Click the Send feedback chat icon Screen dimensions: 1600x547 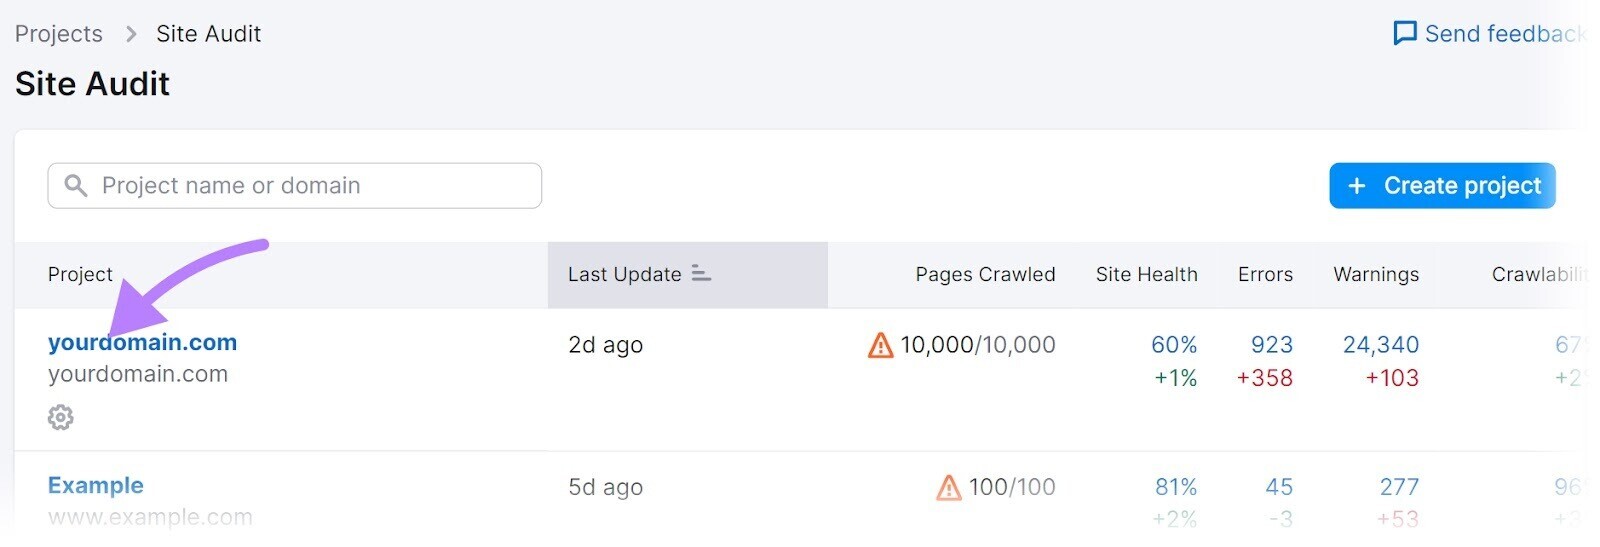[x=1405, y=34]
